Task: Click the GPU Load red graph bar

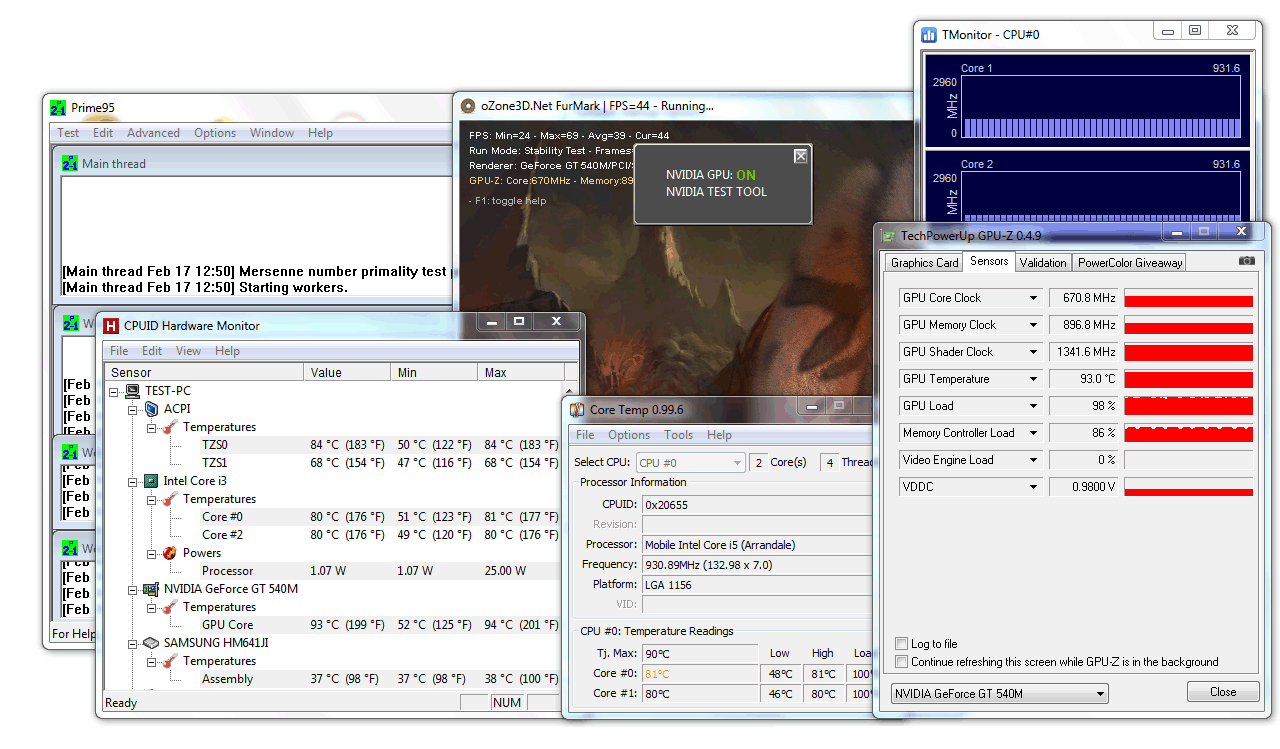Action: click(1188, 406)
